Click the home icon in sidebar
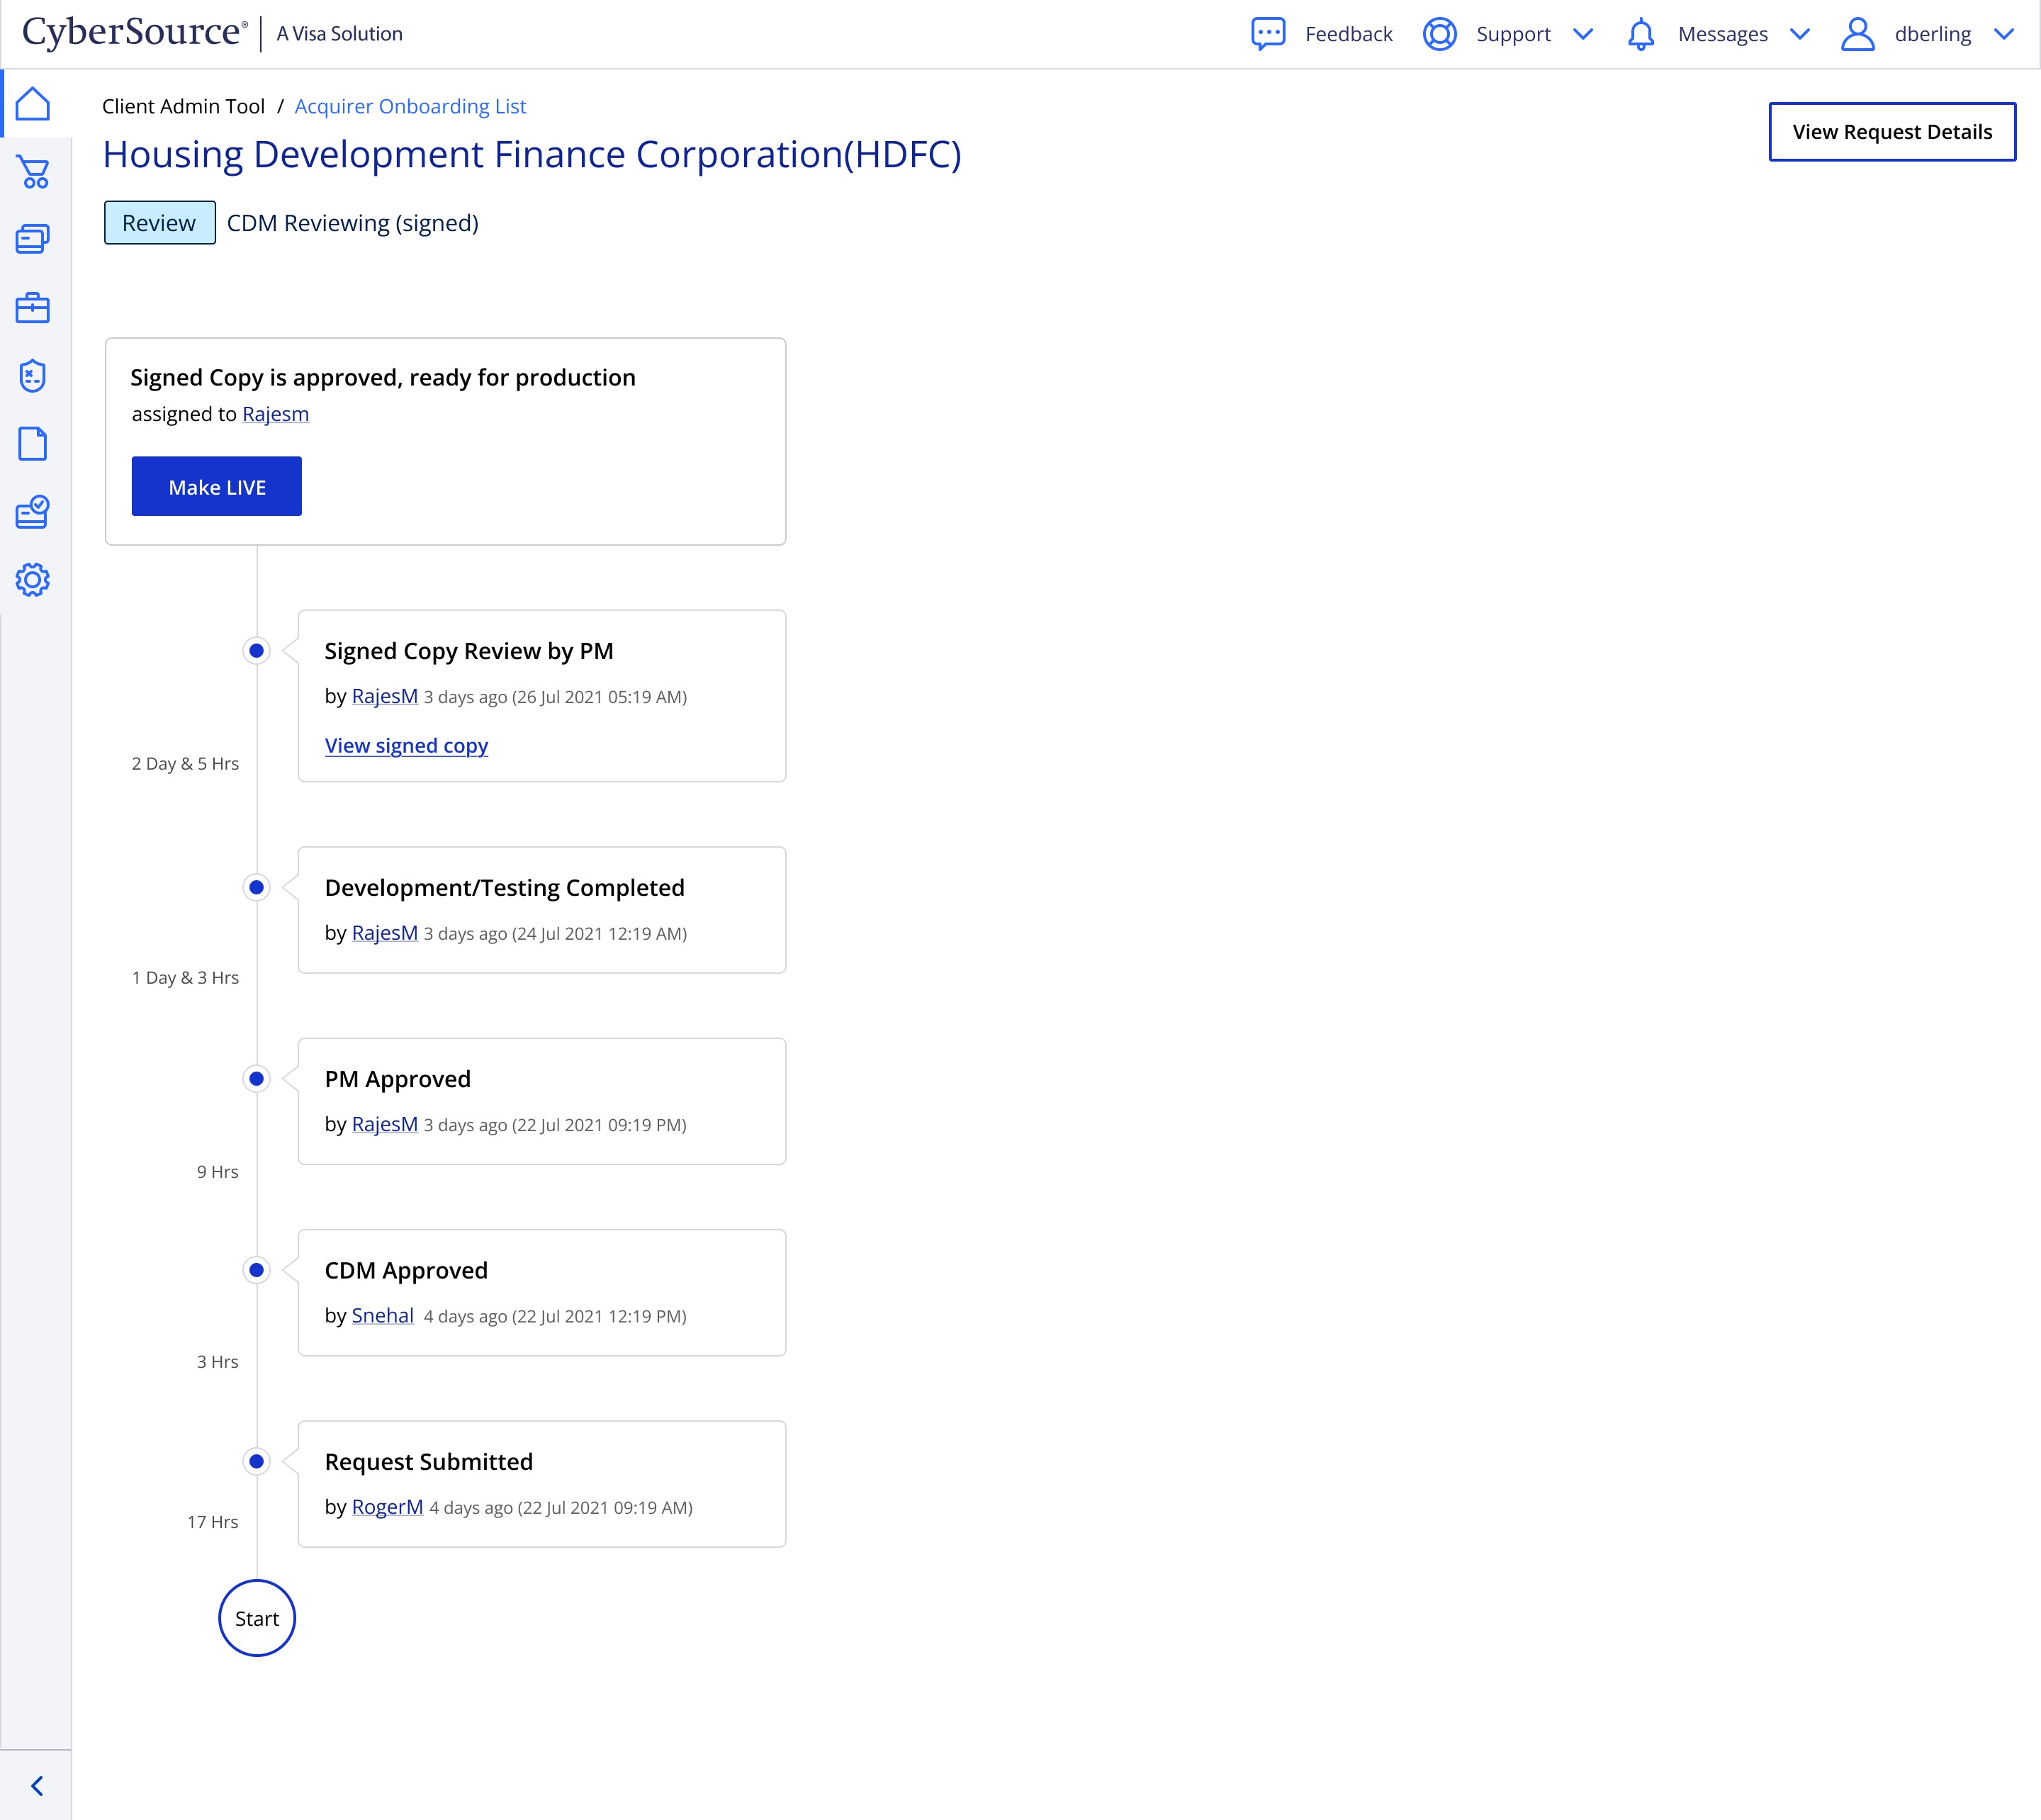Image resolution: width=2041 pixels, height=1820 pixels. 33,104
